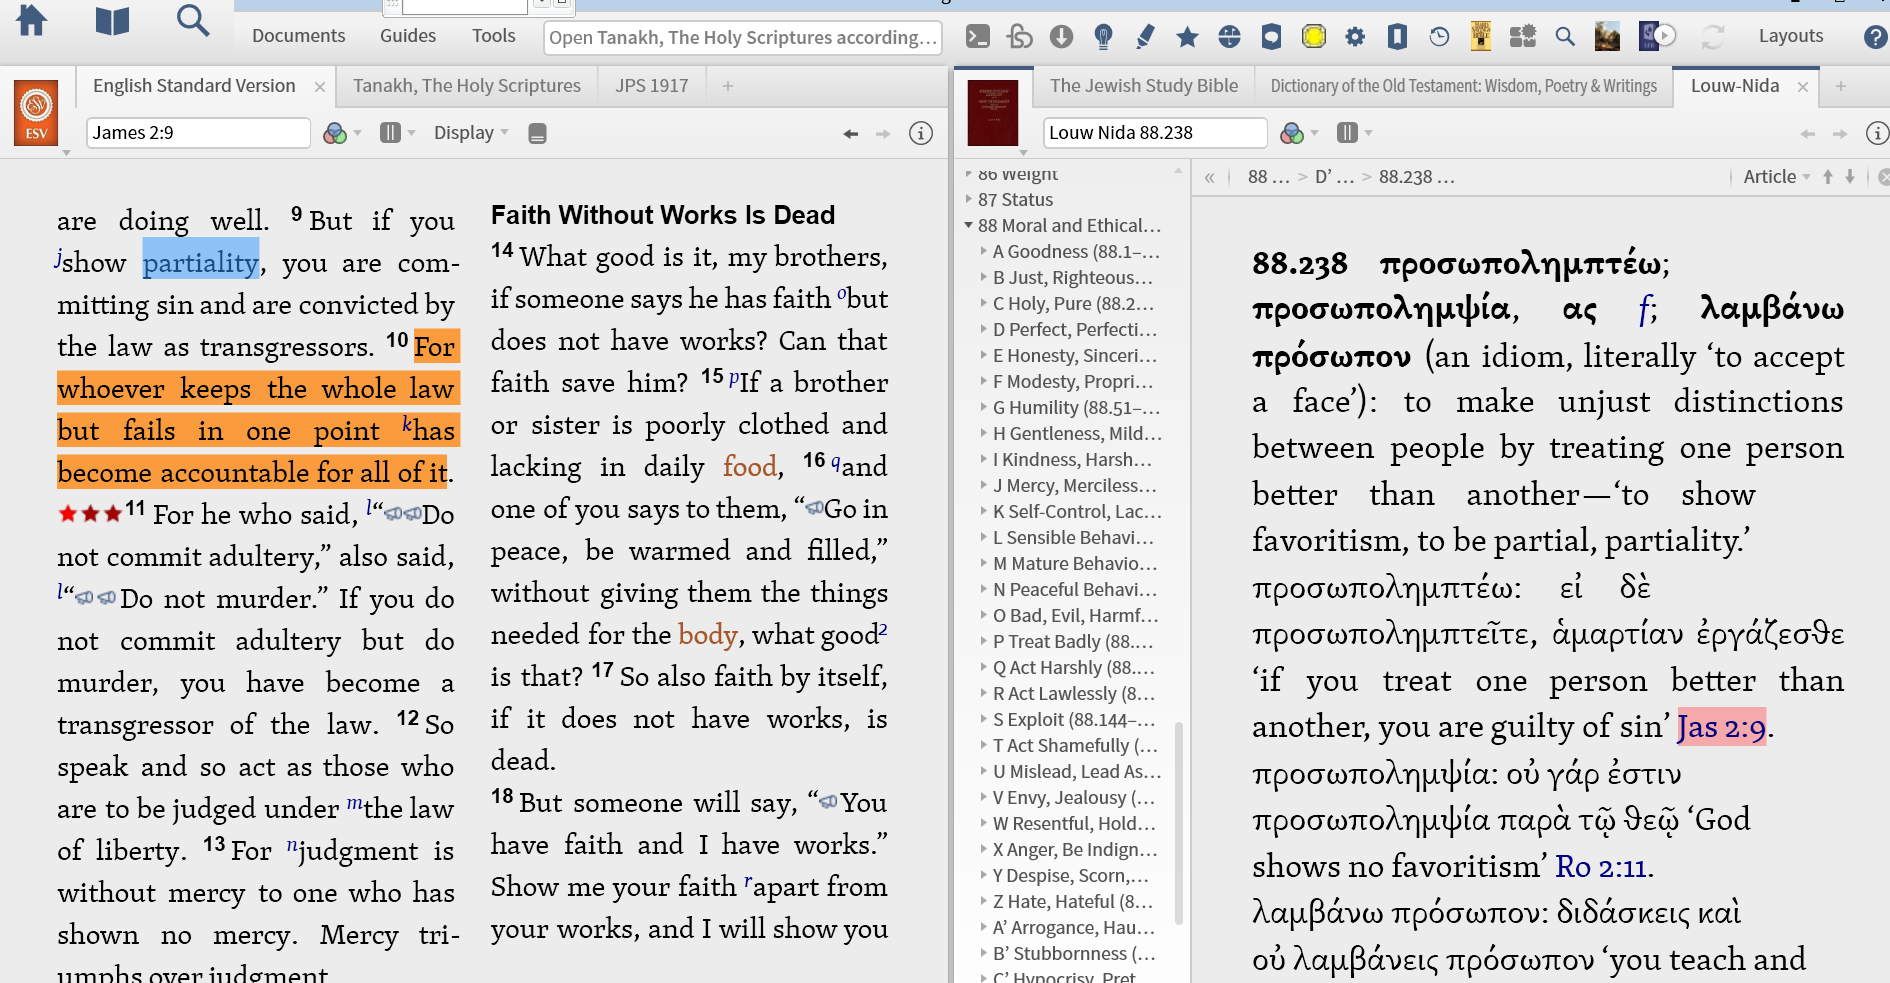
Task: Open the Guides menu
Action: [x=408, y=36]
